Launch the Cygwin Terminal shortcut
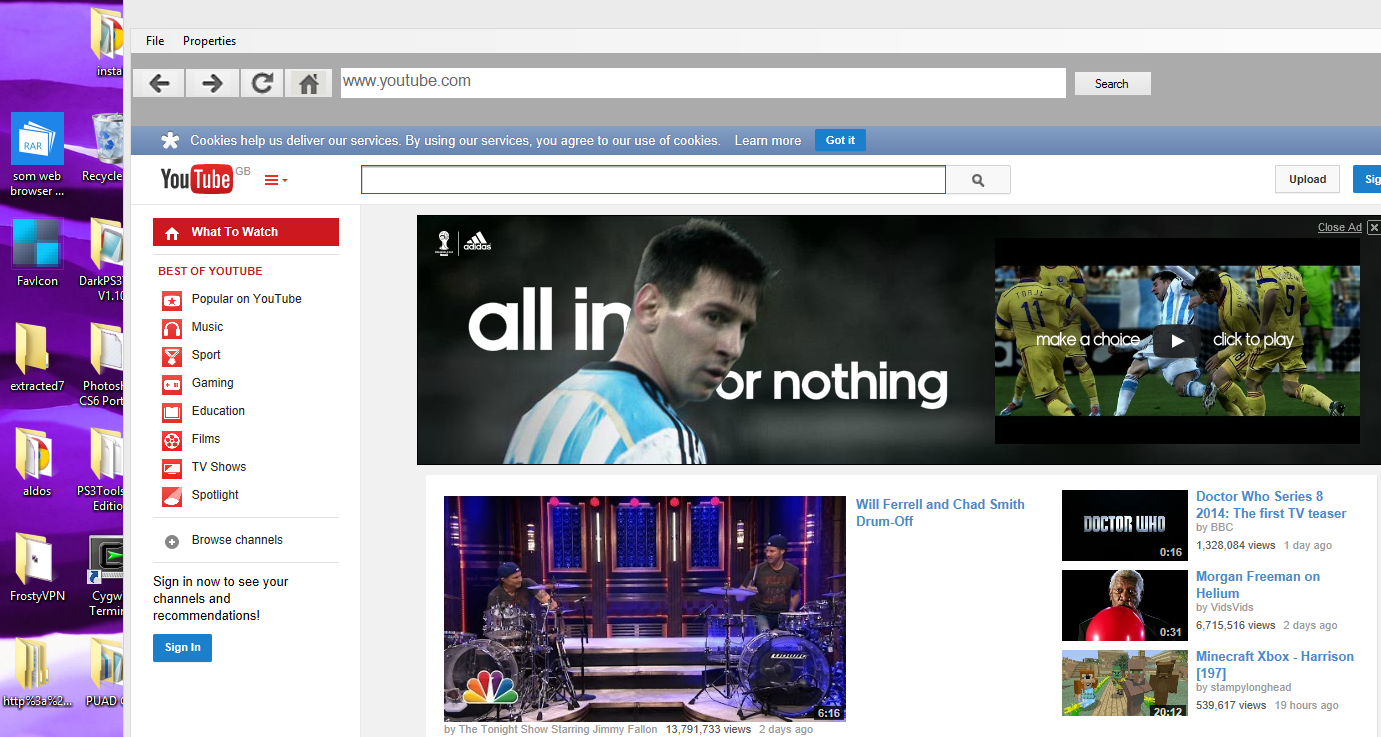Viewport: 1381px width, 737px height. pos(105,576)
